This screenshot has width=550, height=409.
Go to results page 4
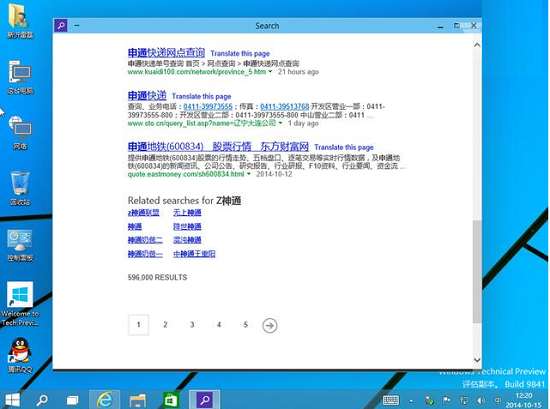(x=219, y=325)
